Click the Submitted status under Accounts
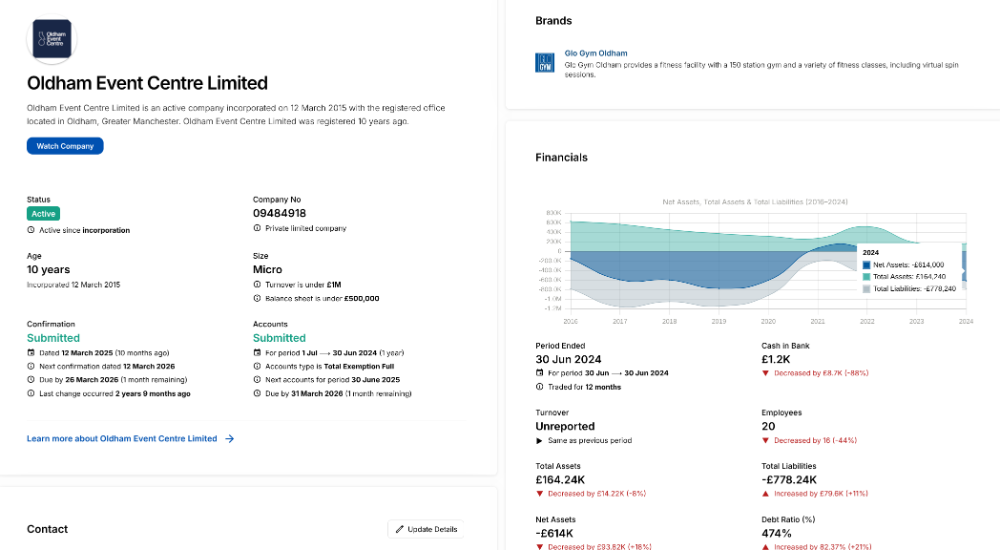 [279, 338]
